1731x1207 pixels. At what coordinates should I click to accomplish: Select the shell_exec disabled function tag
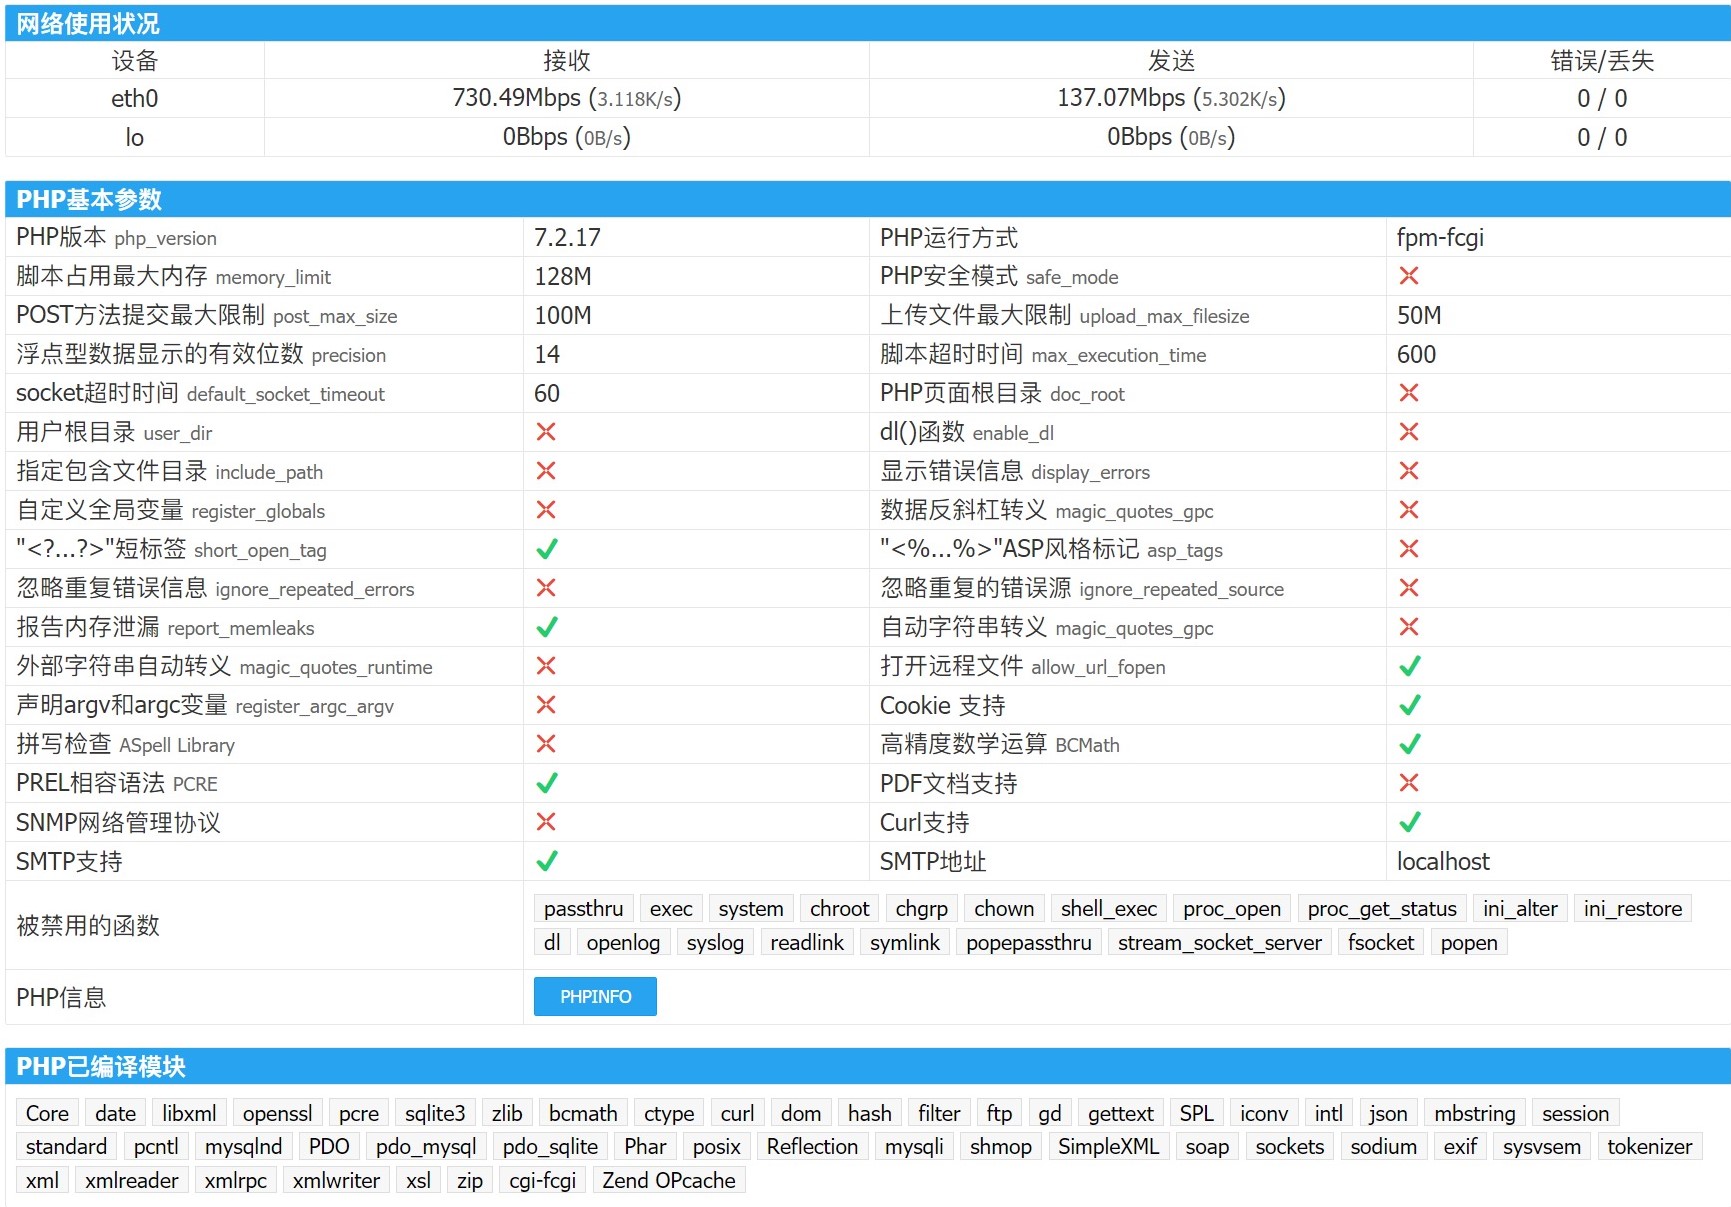[x=1108, y=908]
